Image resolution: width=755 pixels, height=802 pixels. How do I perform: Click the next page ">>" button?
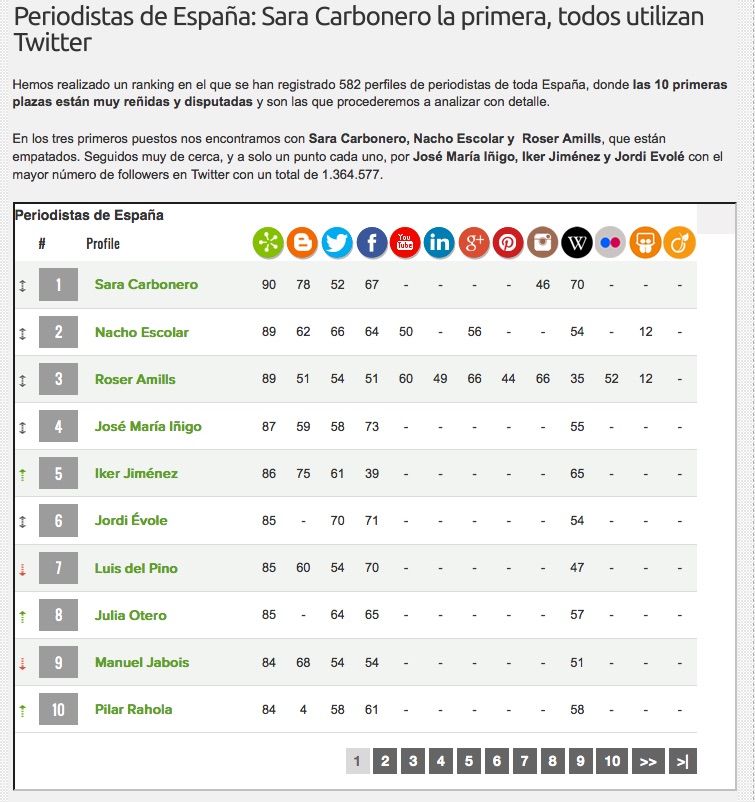(648, 761)
